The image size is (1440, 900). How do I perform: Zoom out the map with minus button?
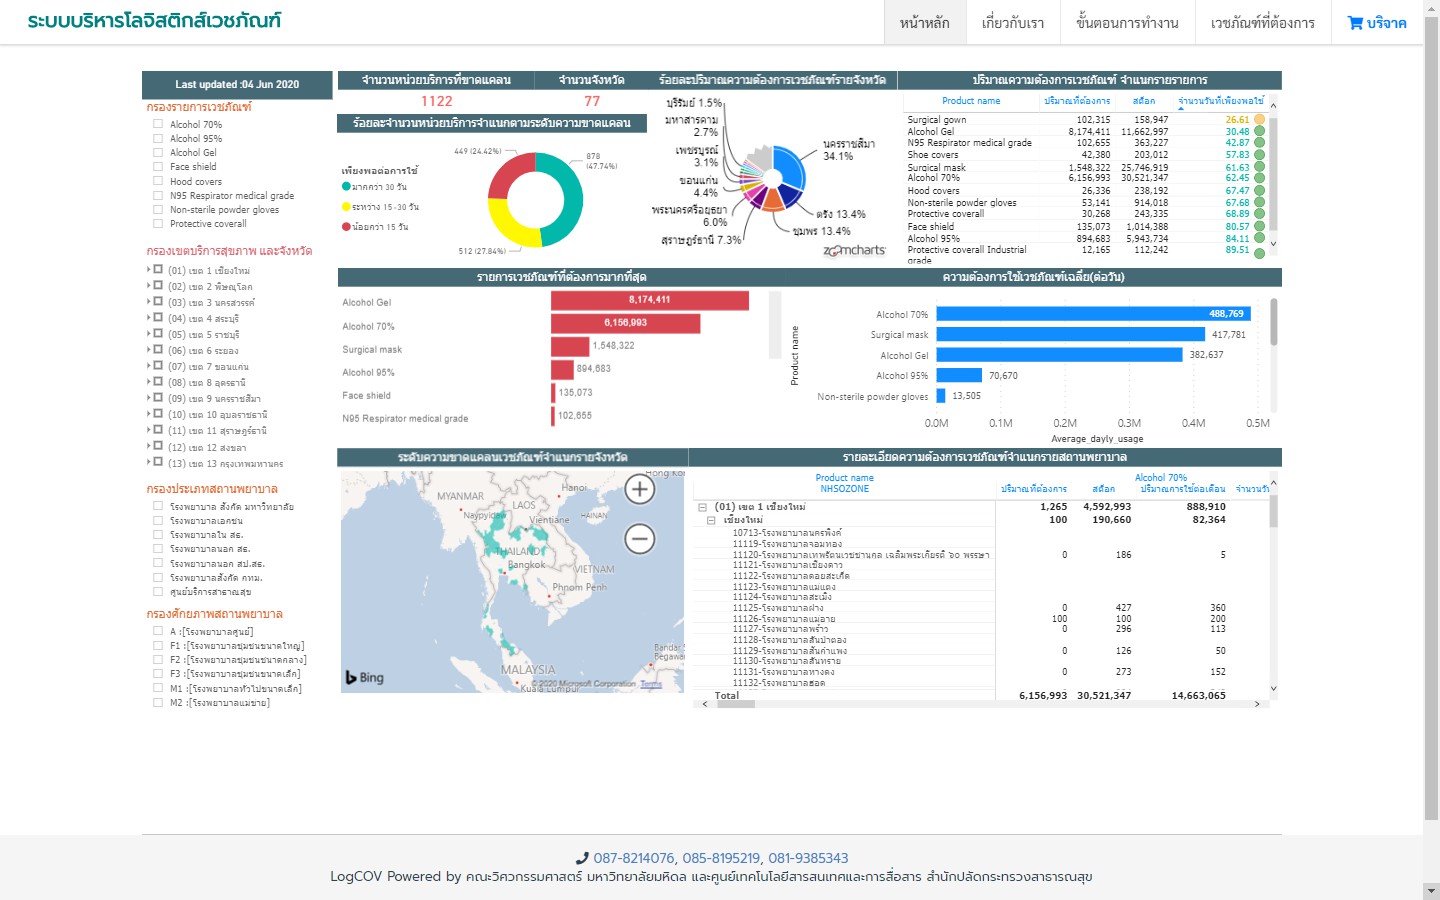pyautogui.click(x=640, y=539)
